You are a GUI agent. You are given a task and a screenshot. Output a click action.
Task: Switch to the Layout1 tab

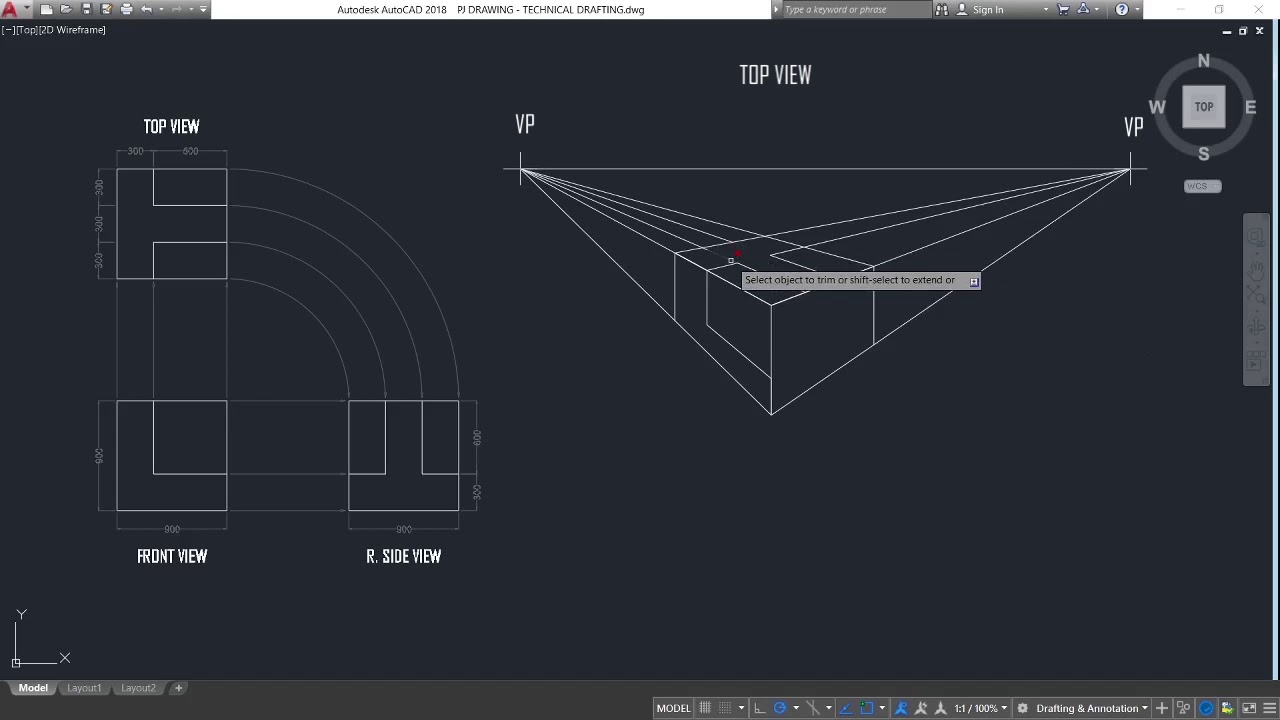[84, 688]
